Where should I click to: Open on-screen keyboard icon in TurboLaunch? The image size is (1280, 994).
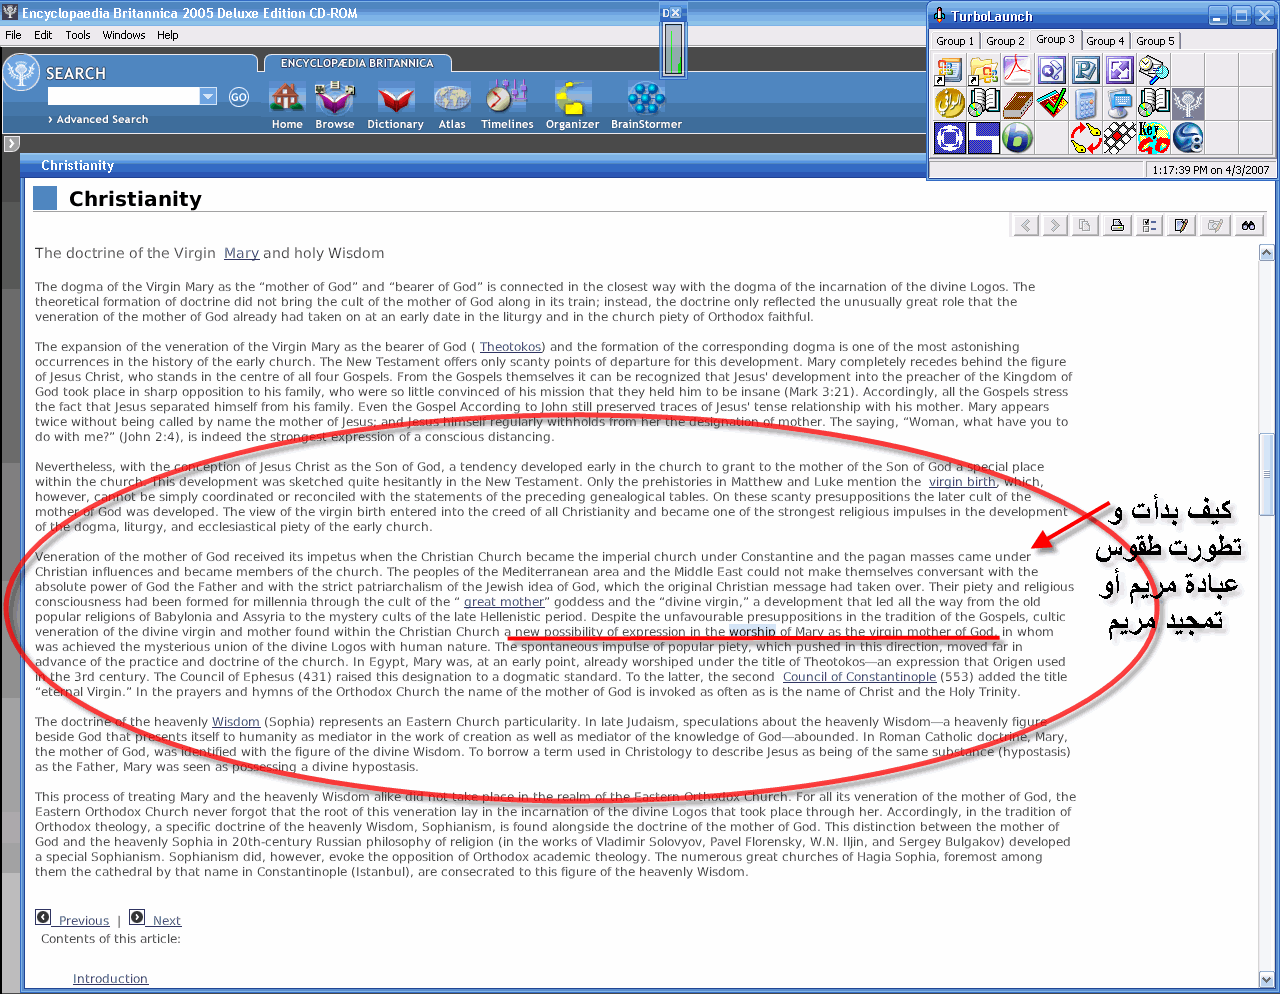[x=1119, y=104]
